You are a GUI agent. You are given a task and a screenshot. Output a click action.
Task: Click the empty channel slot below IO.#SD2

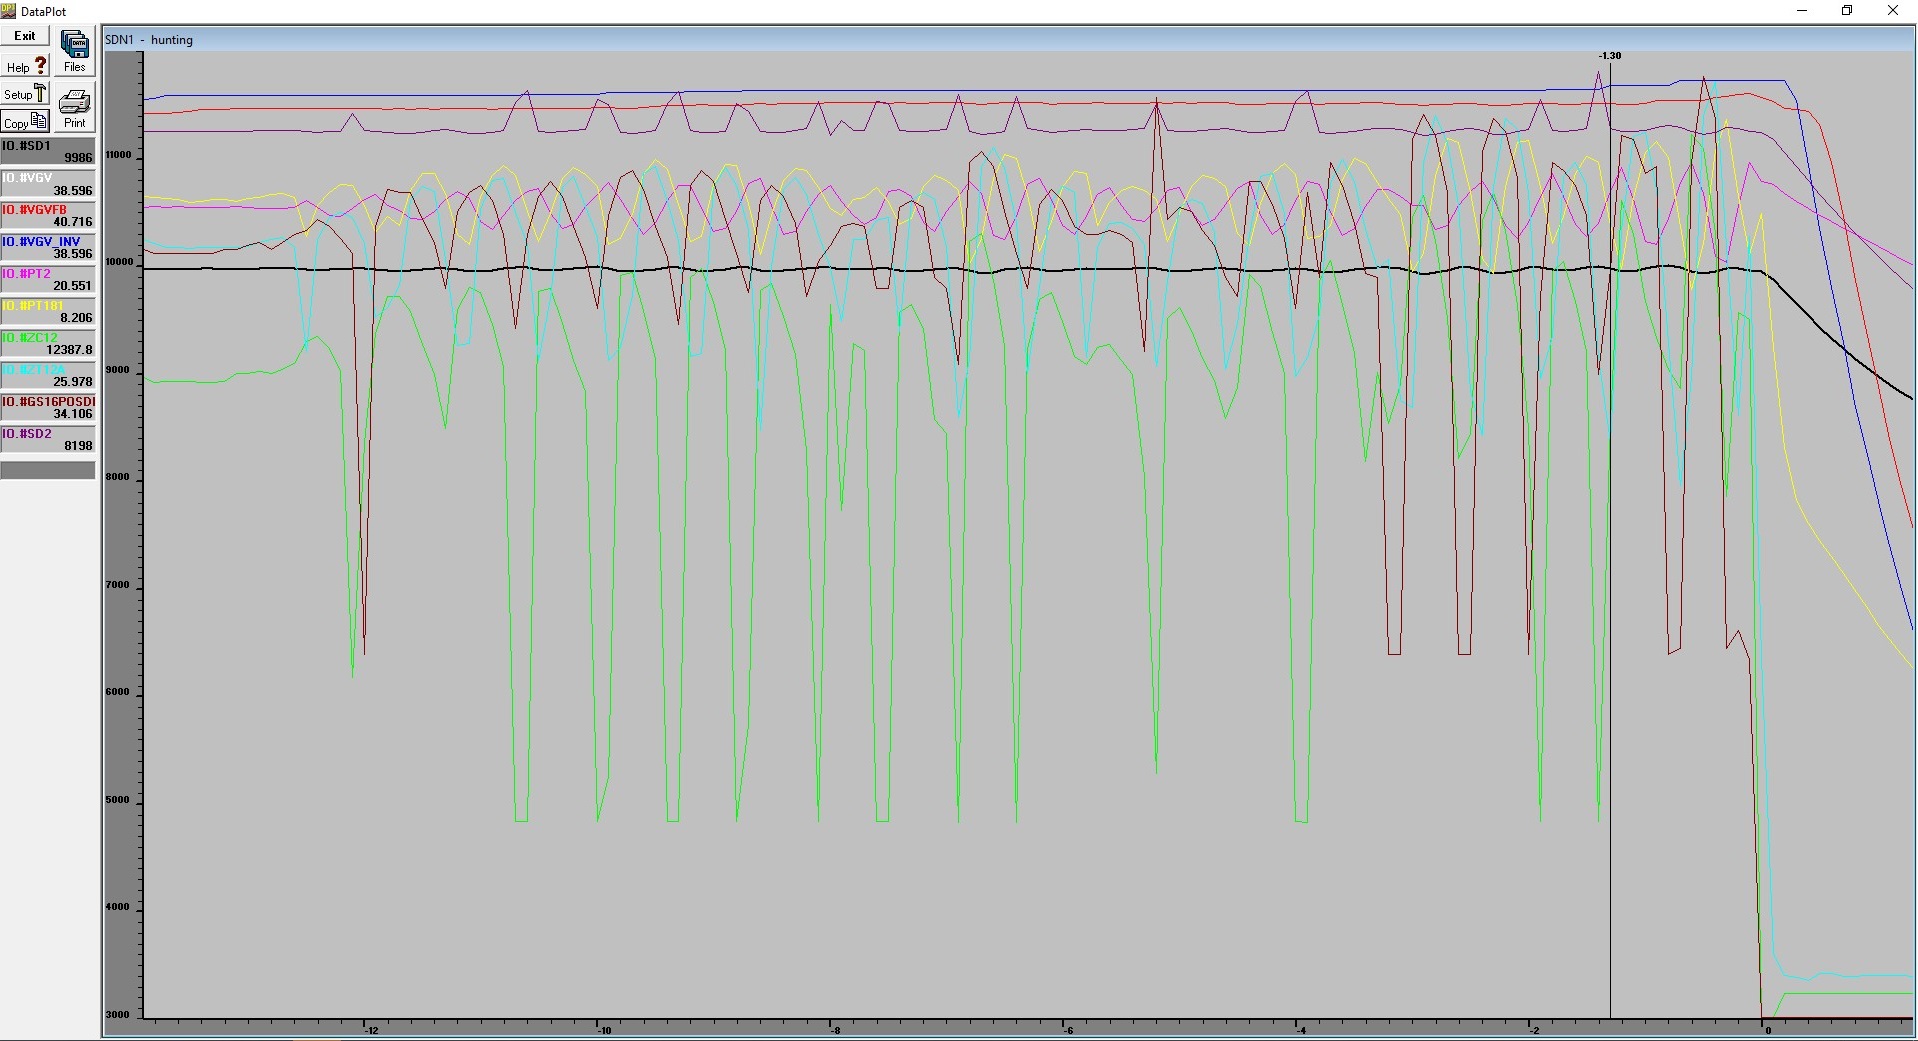click(47, 470)
